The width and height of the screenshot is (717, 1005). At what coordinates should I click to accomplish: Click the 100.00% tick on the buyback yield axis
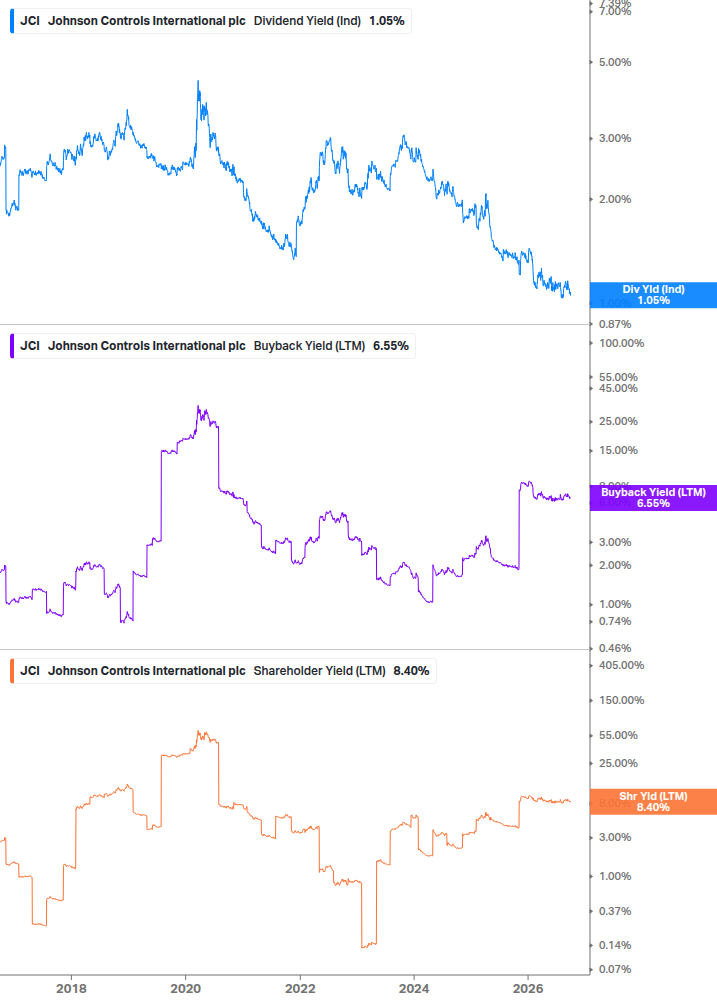point(622,344)
